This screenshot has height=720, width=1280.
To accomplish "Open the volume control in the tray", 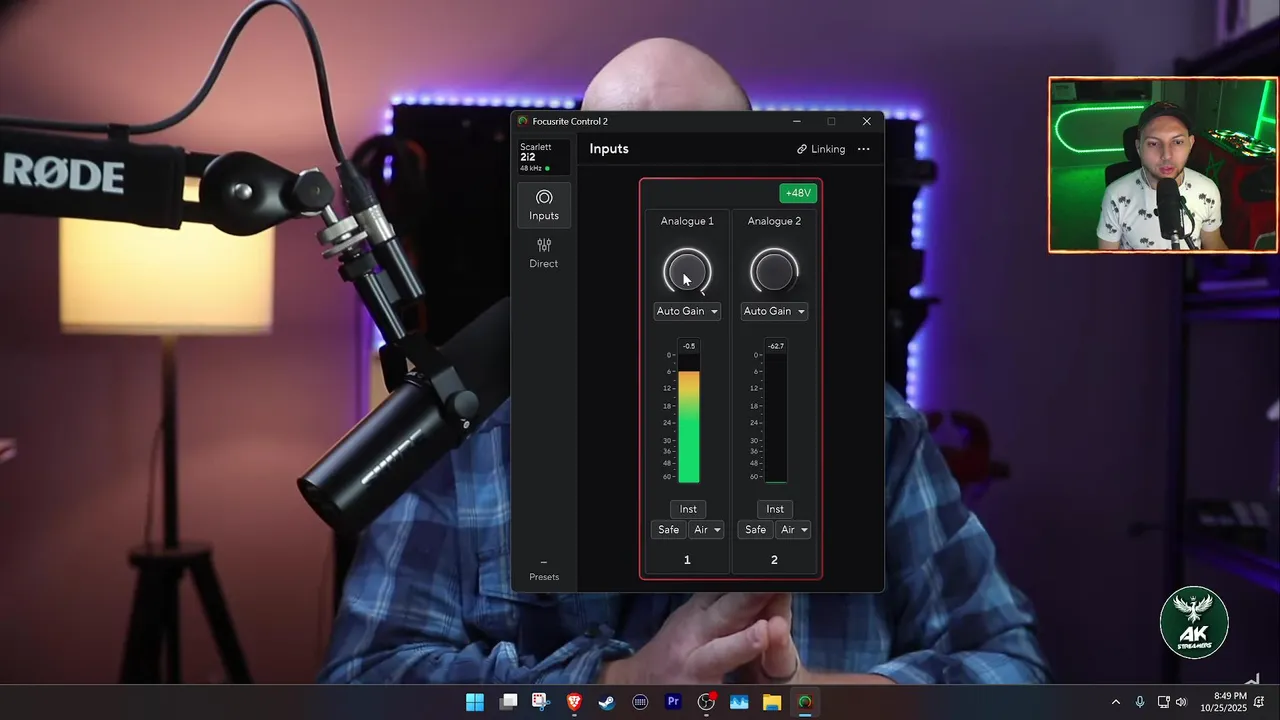I will pos(1181,702).
